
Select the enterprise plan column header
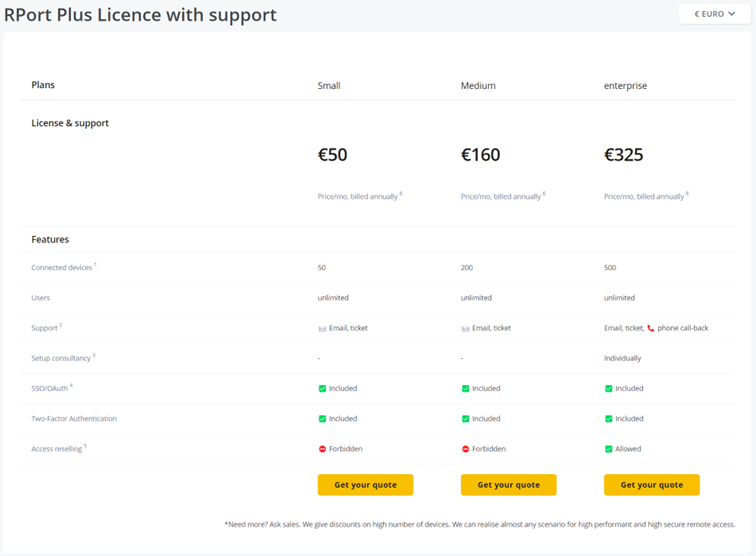(625, 85)
